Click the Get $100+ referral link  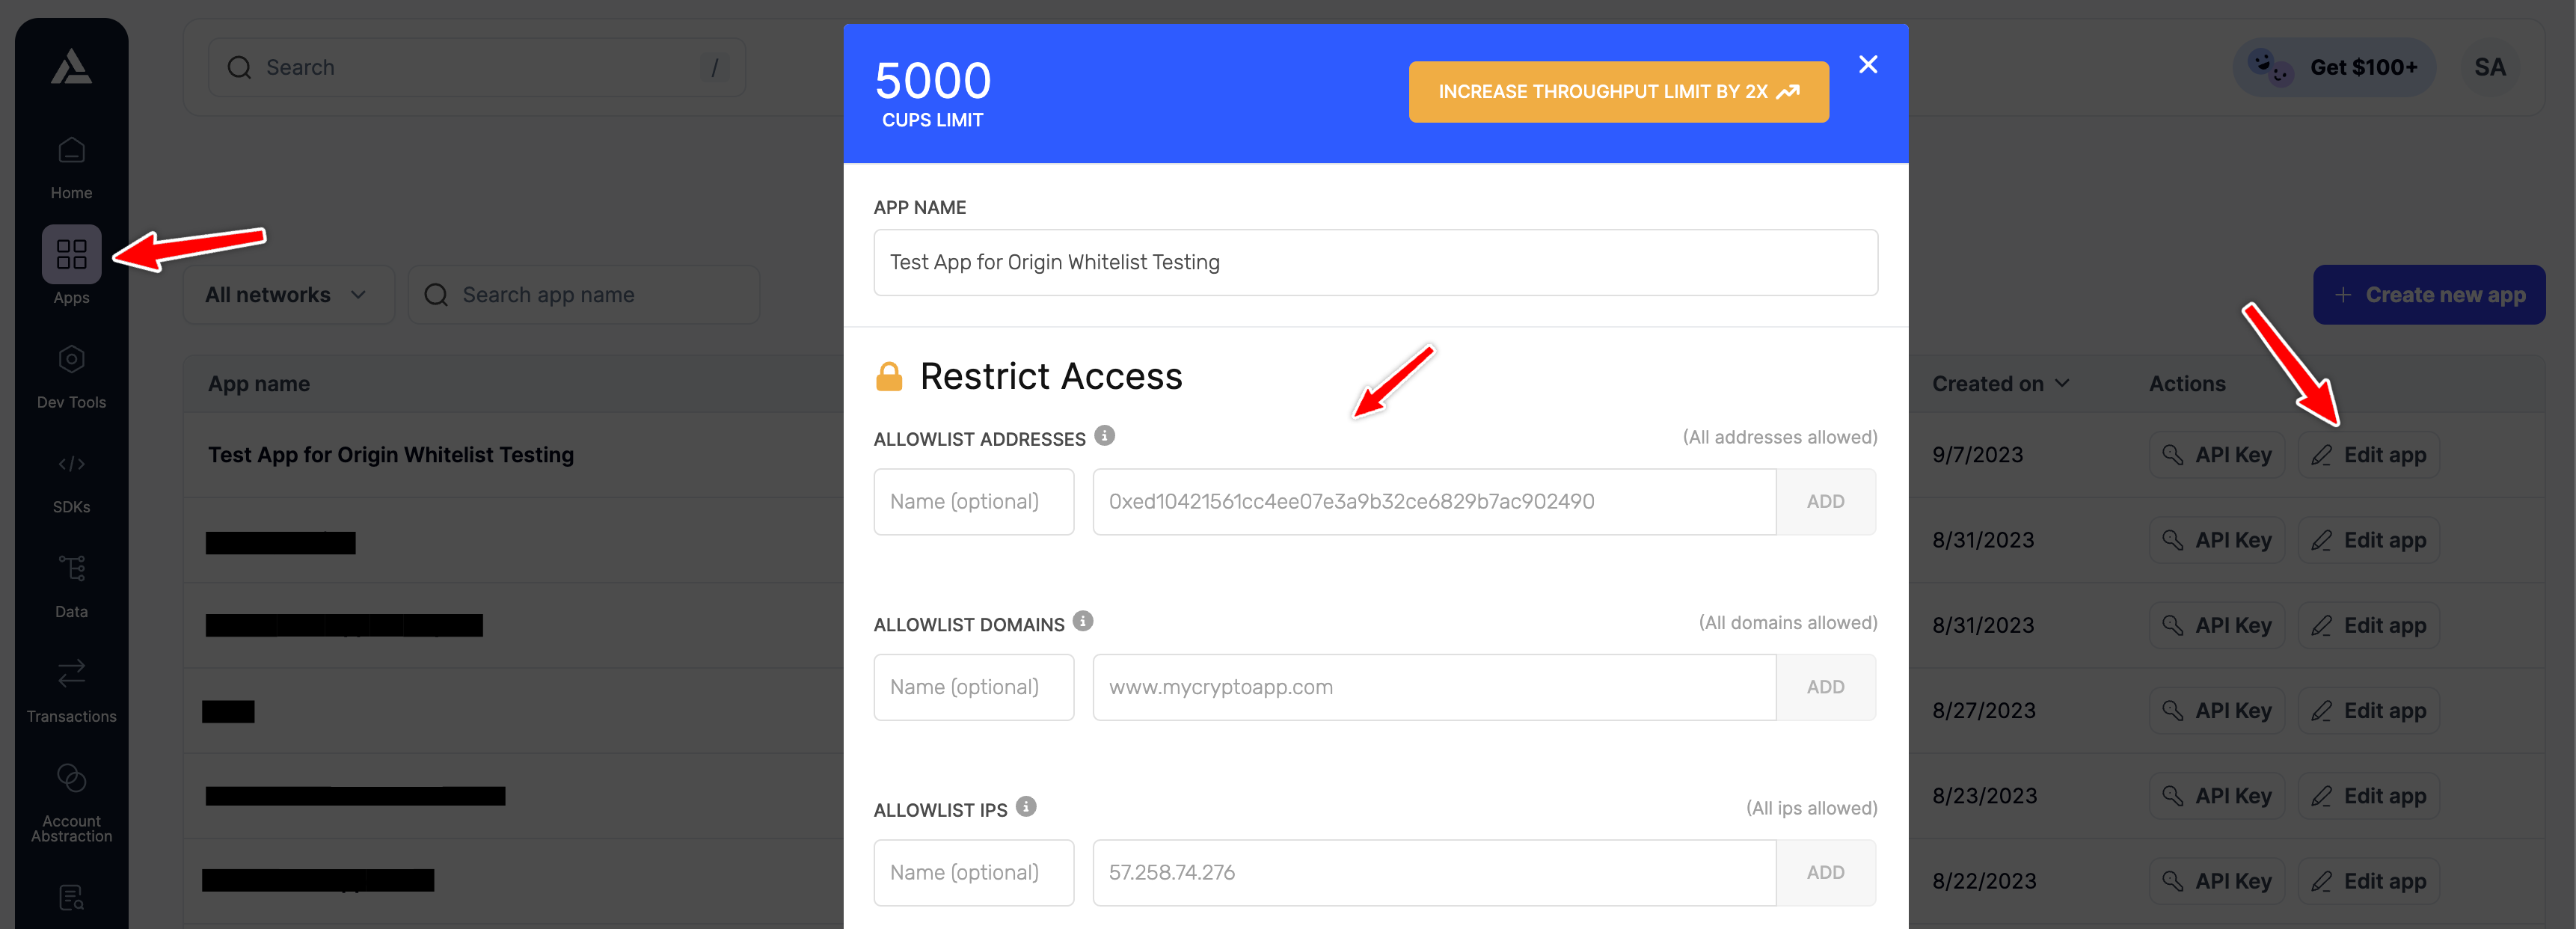[2334, 66]
